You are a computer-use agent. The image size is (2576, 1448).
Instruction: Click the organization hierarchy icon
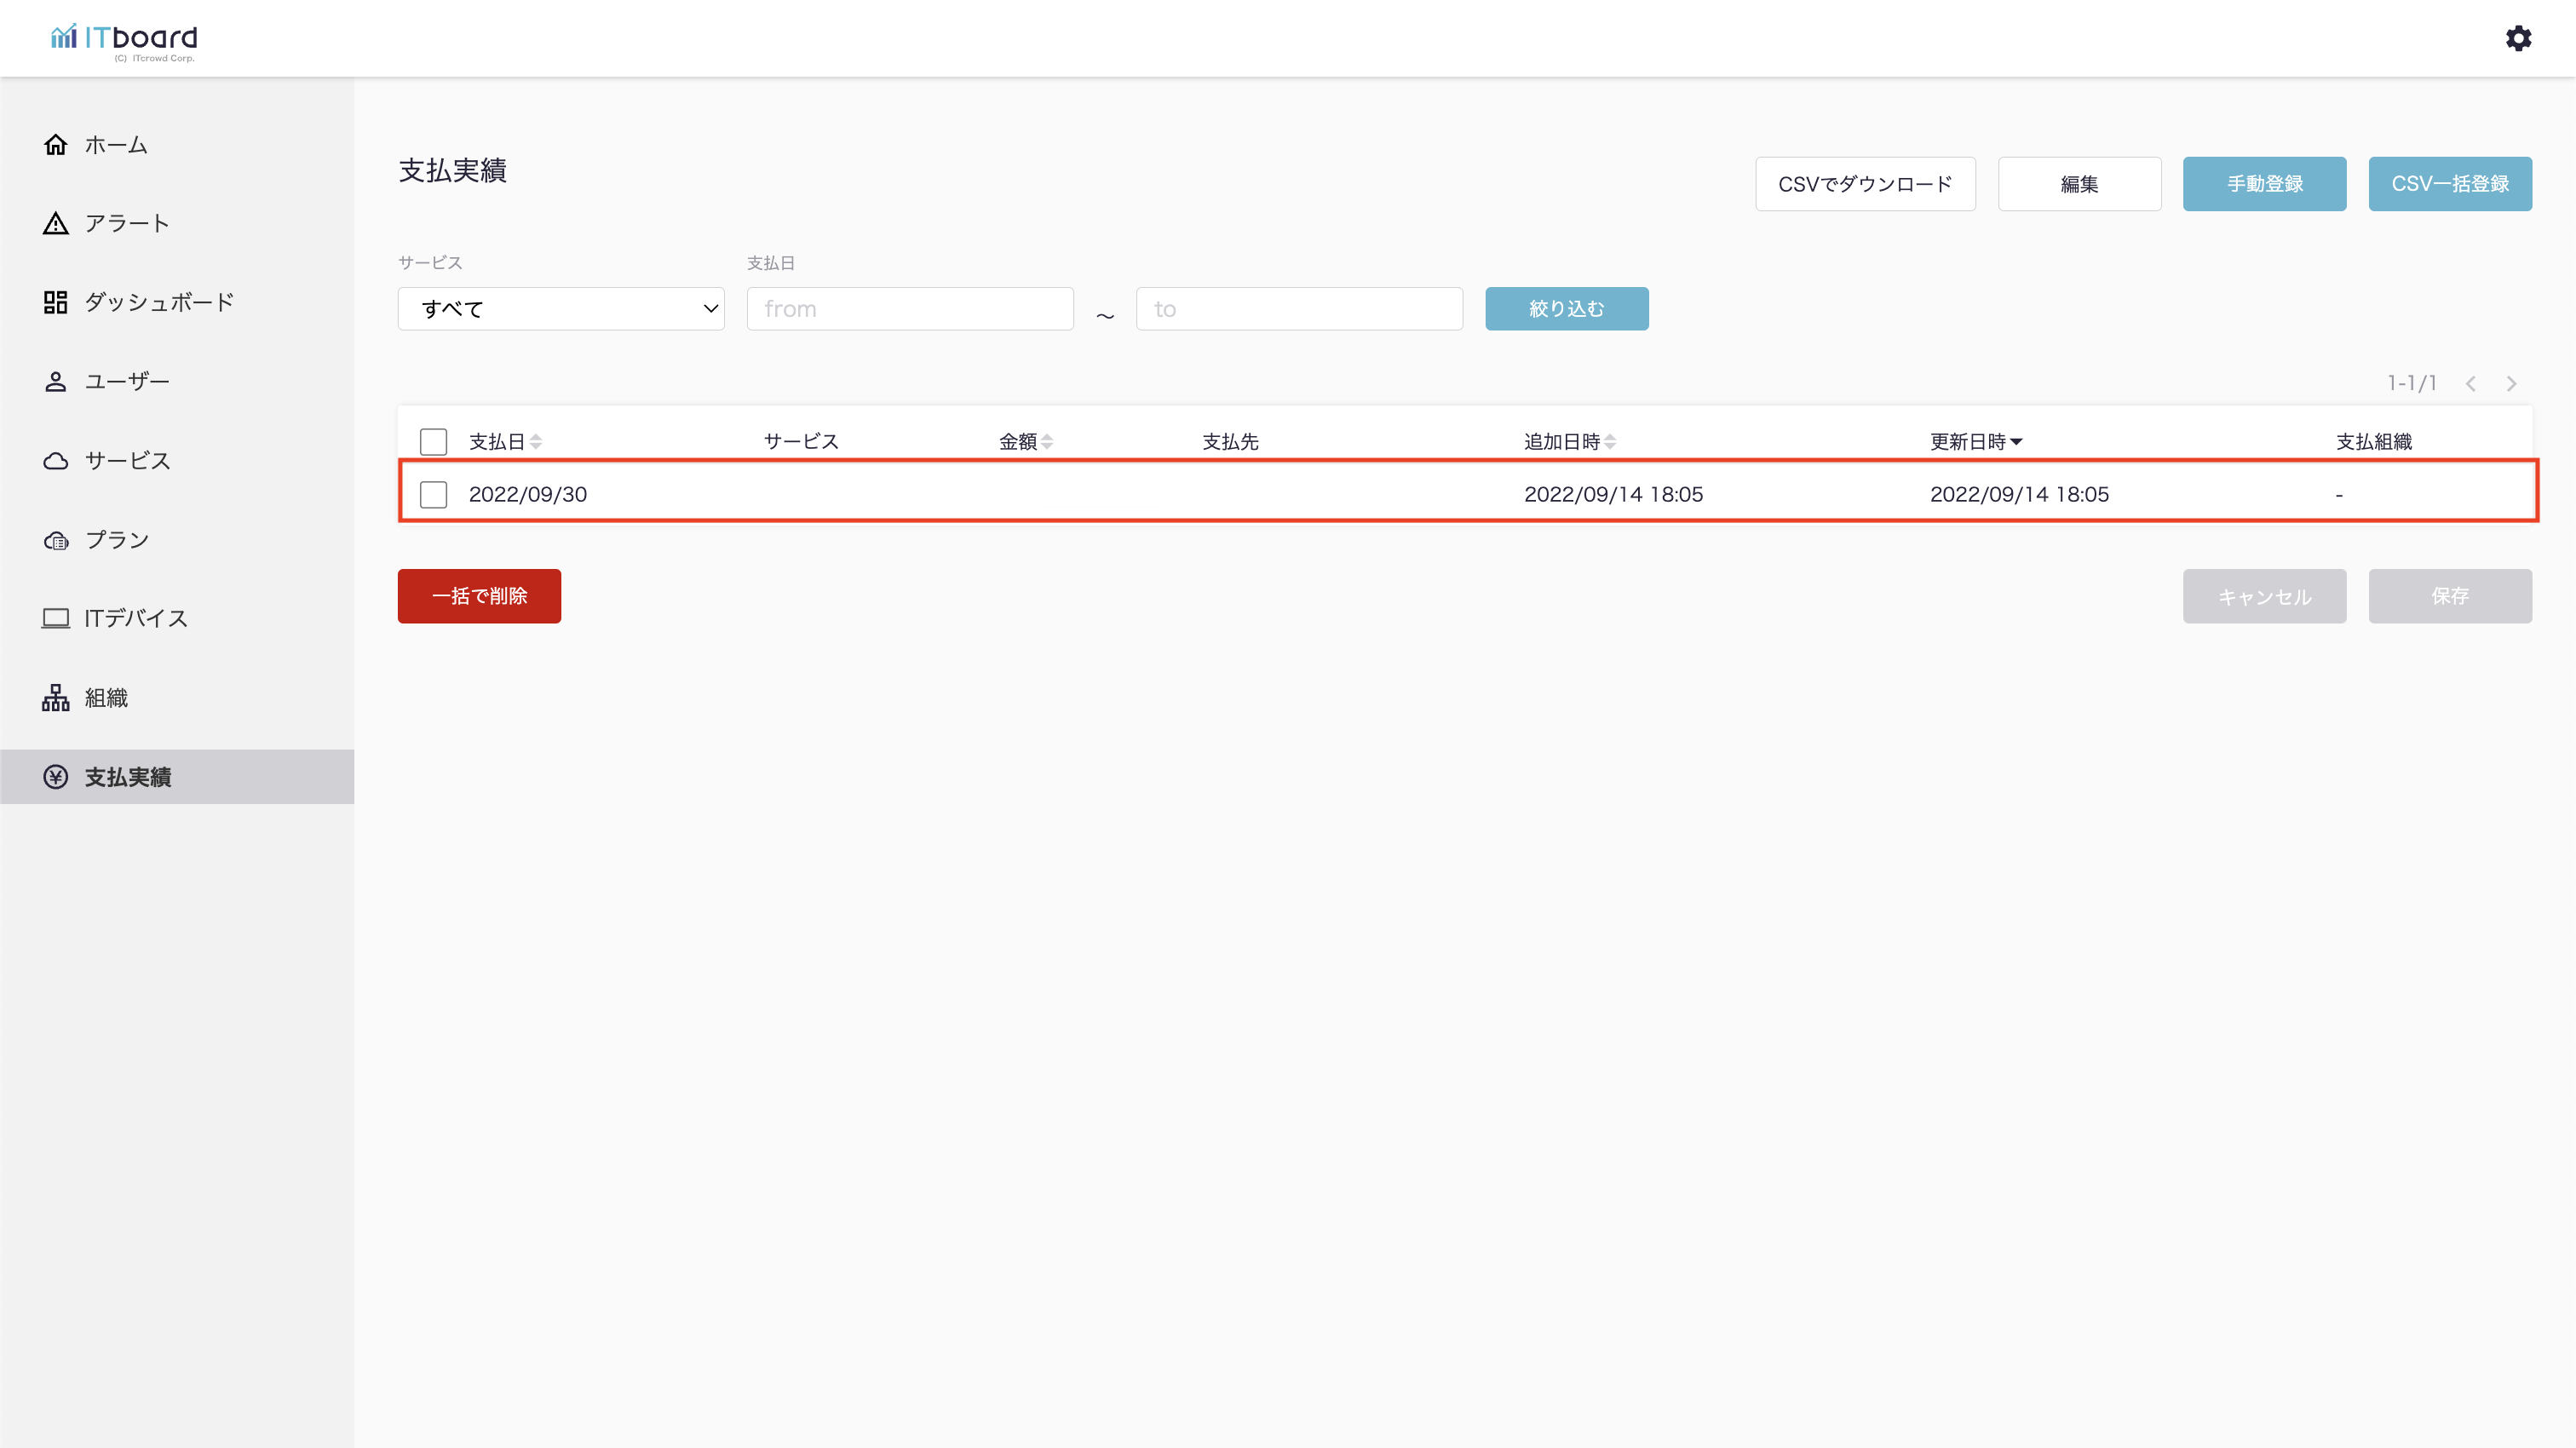coord(56,698)
